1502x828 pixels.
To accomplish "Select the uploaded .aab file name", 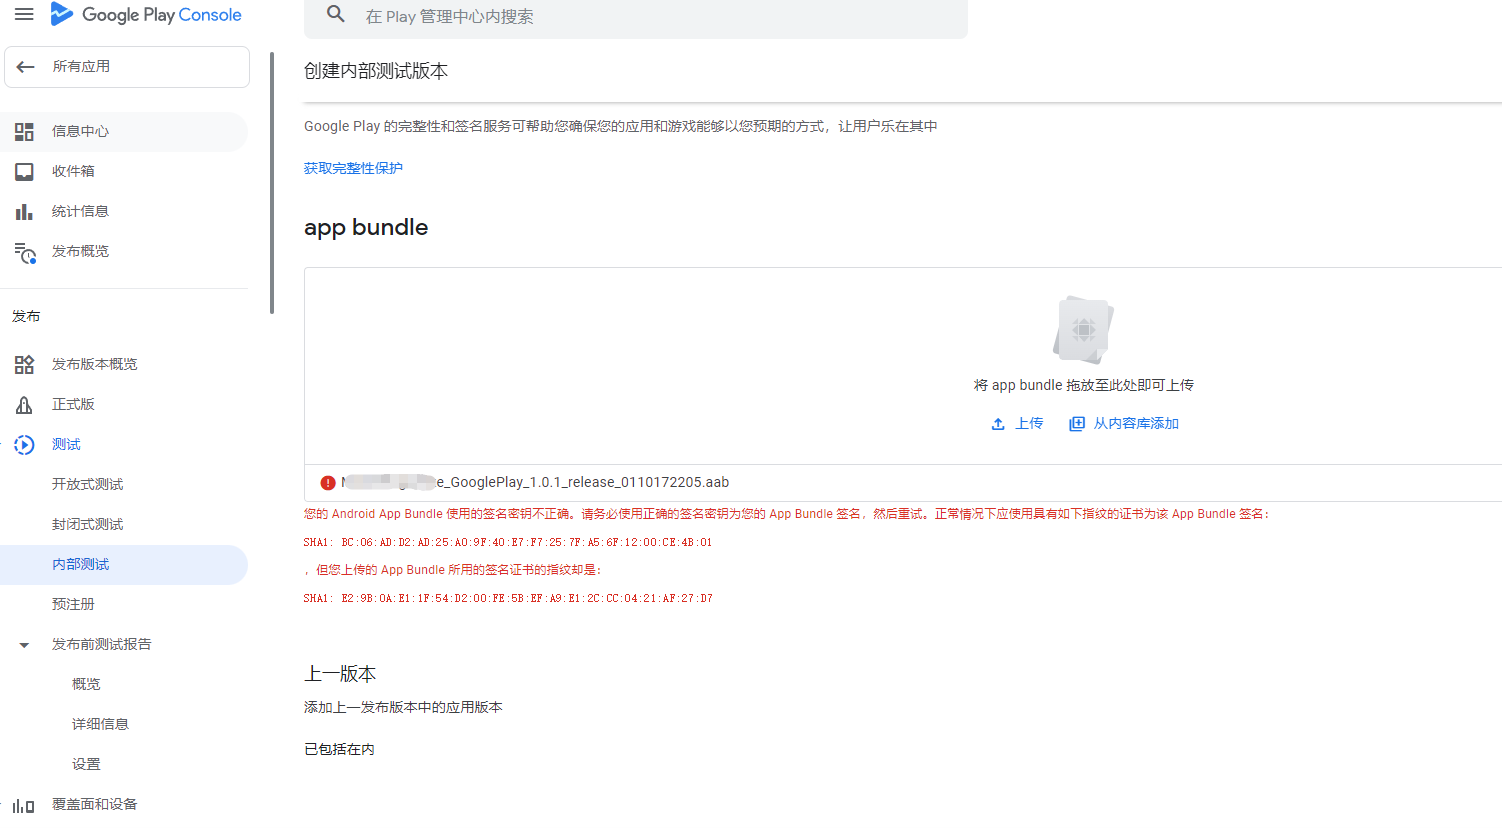I will [x=535, y=482].
